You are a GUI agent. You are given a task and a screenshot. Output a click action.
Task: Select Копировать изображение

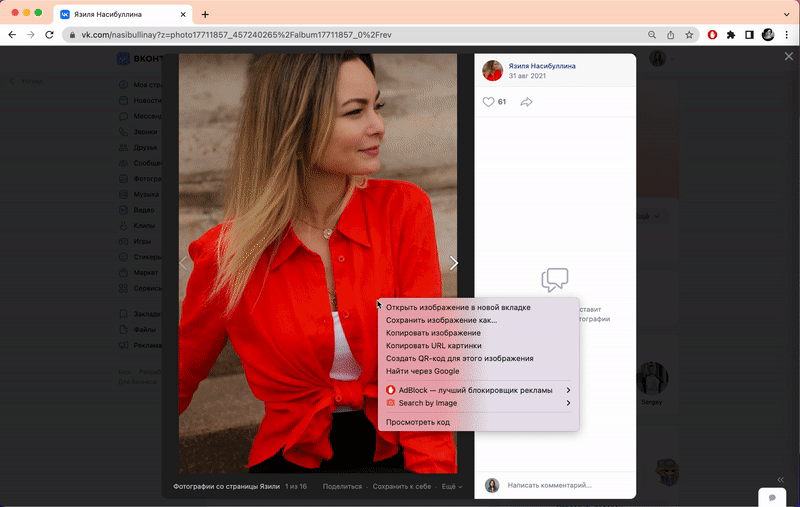(478, 333)
